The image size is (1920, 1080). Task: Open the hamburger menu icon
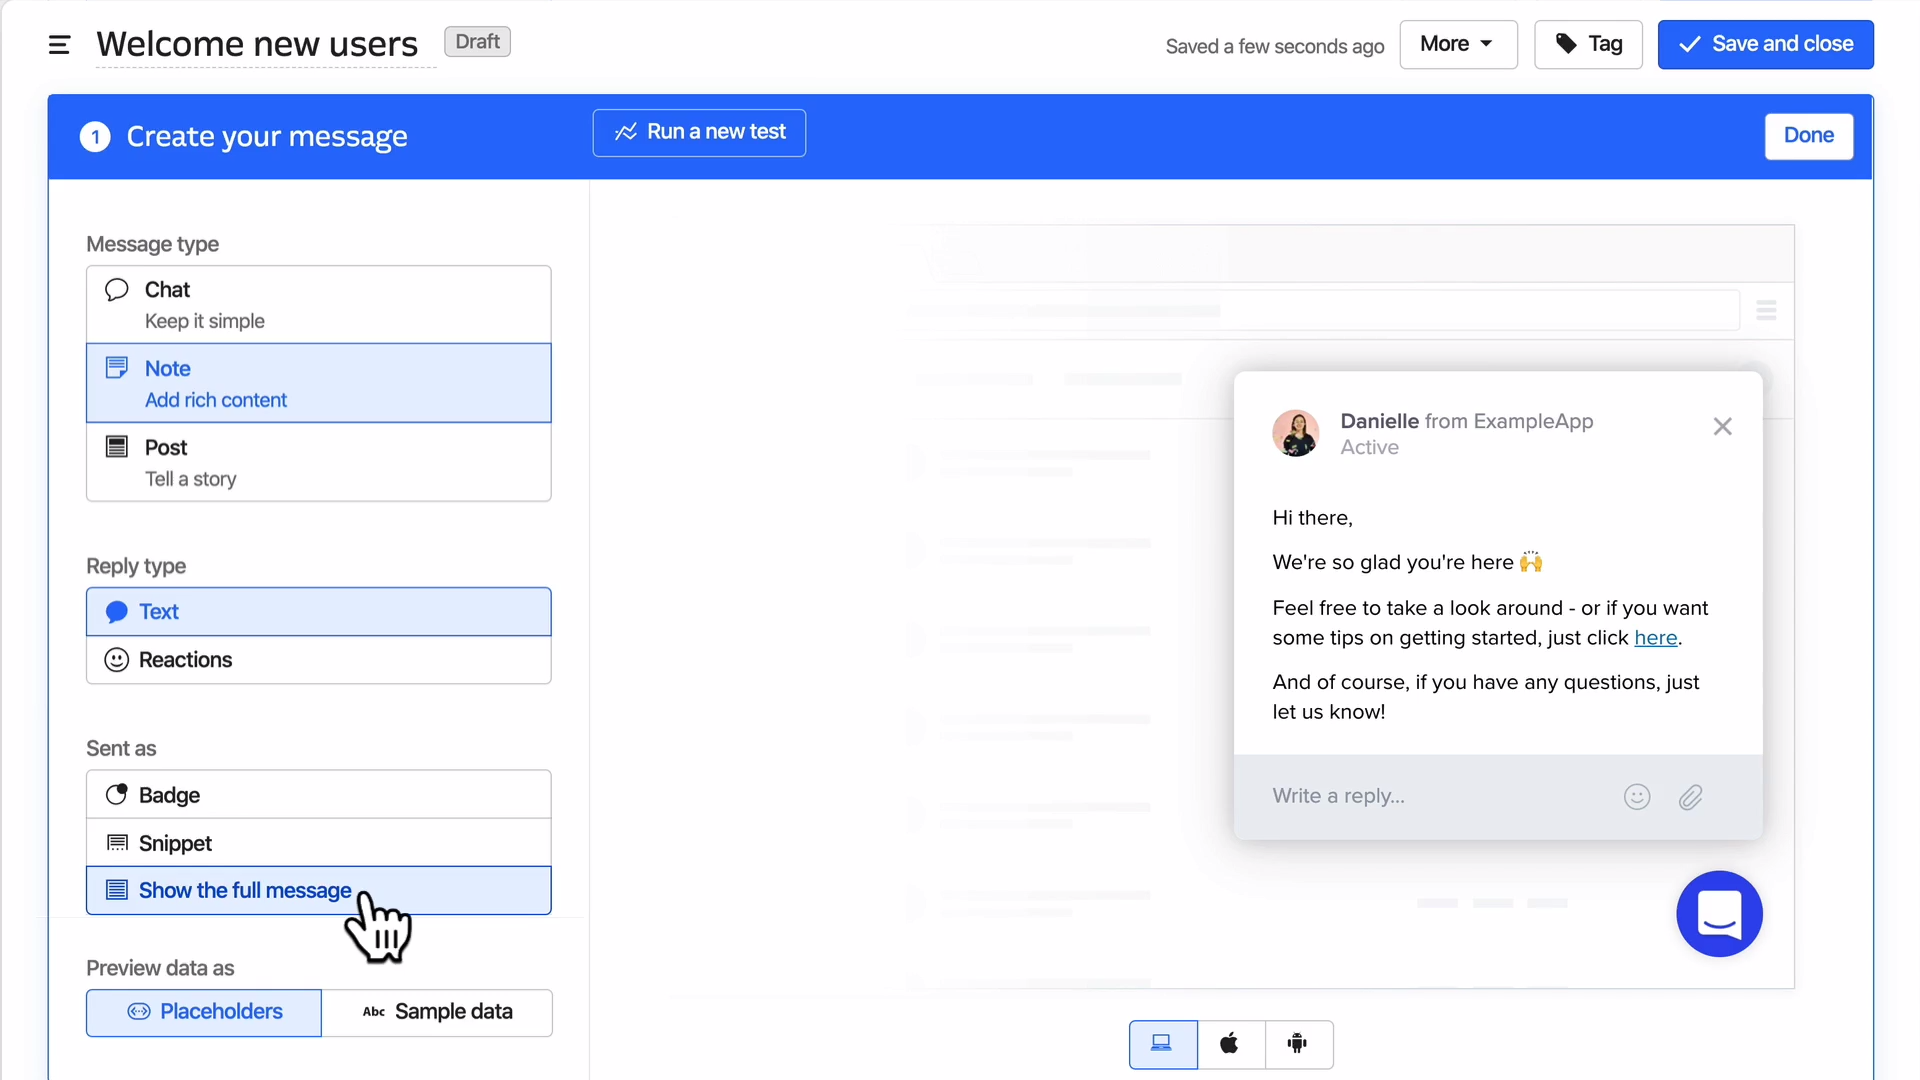(59, 45)
